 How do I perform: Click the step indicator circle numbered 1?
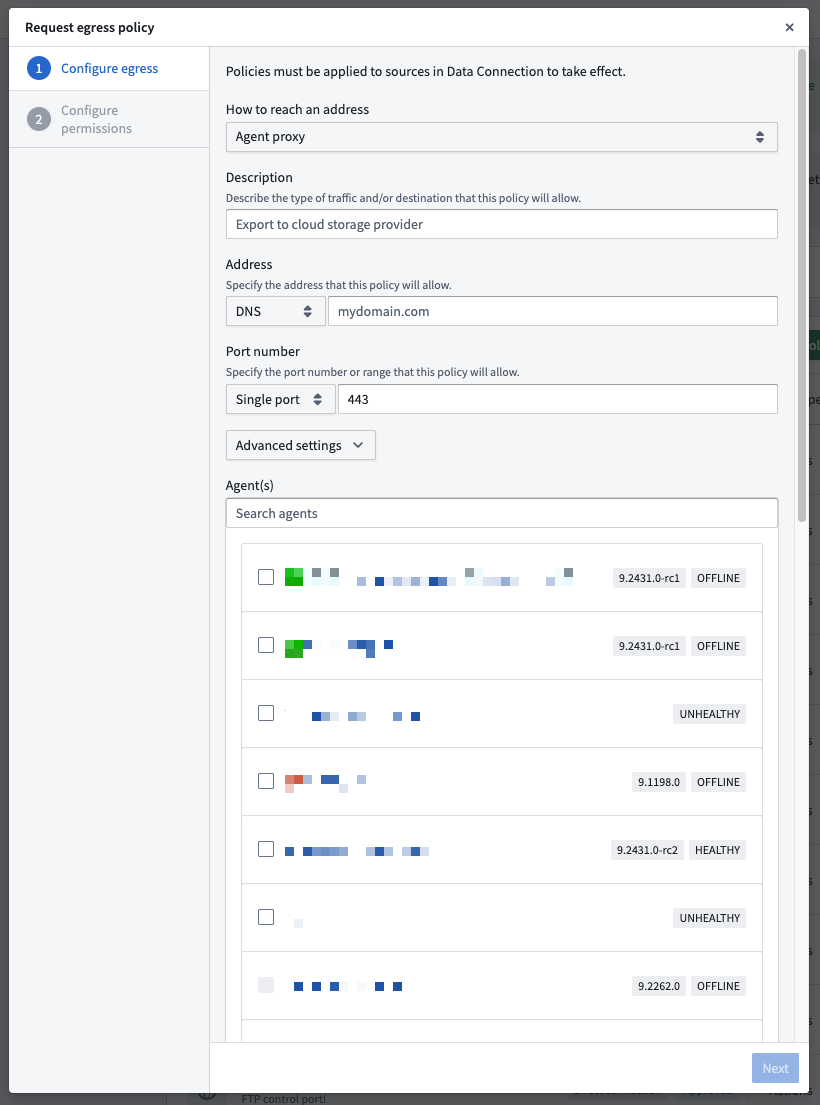click(x=37, y=68)
